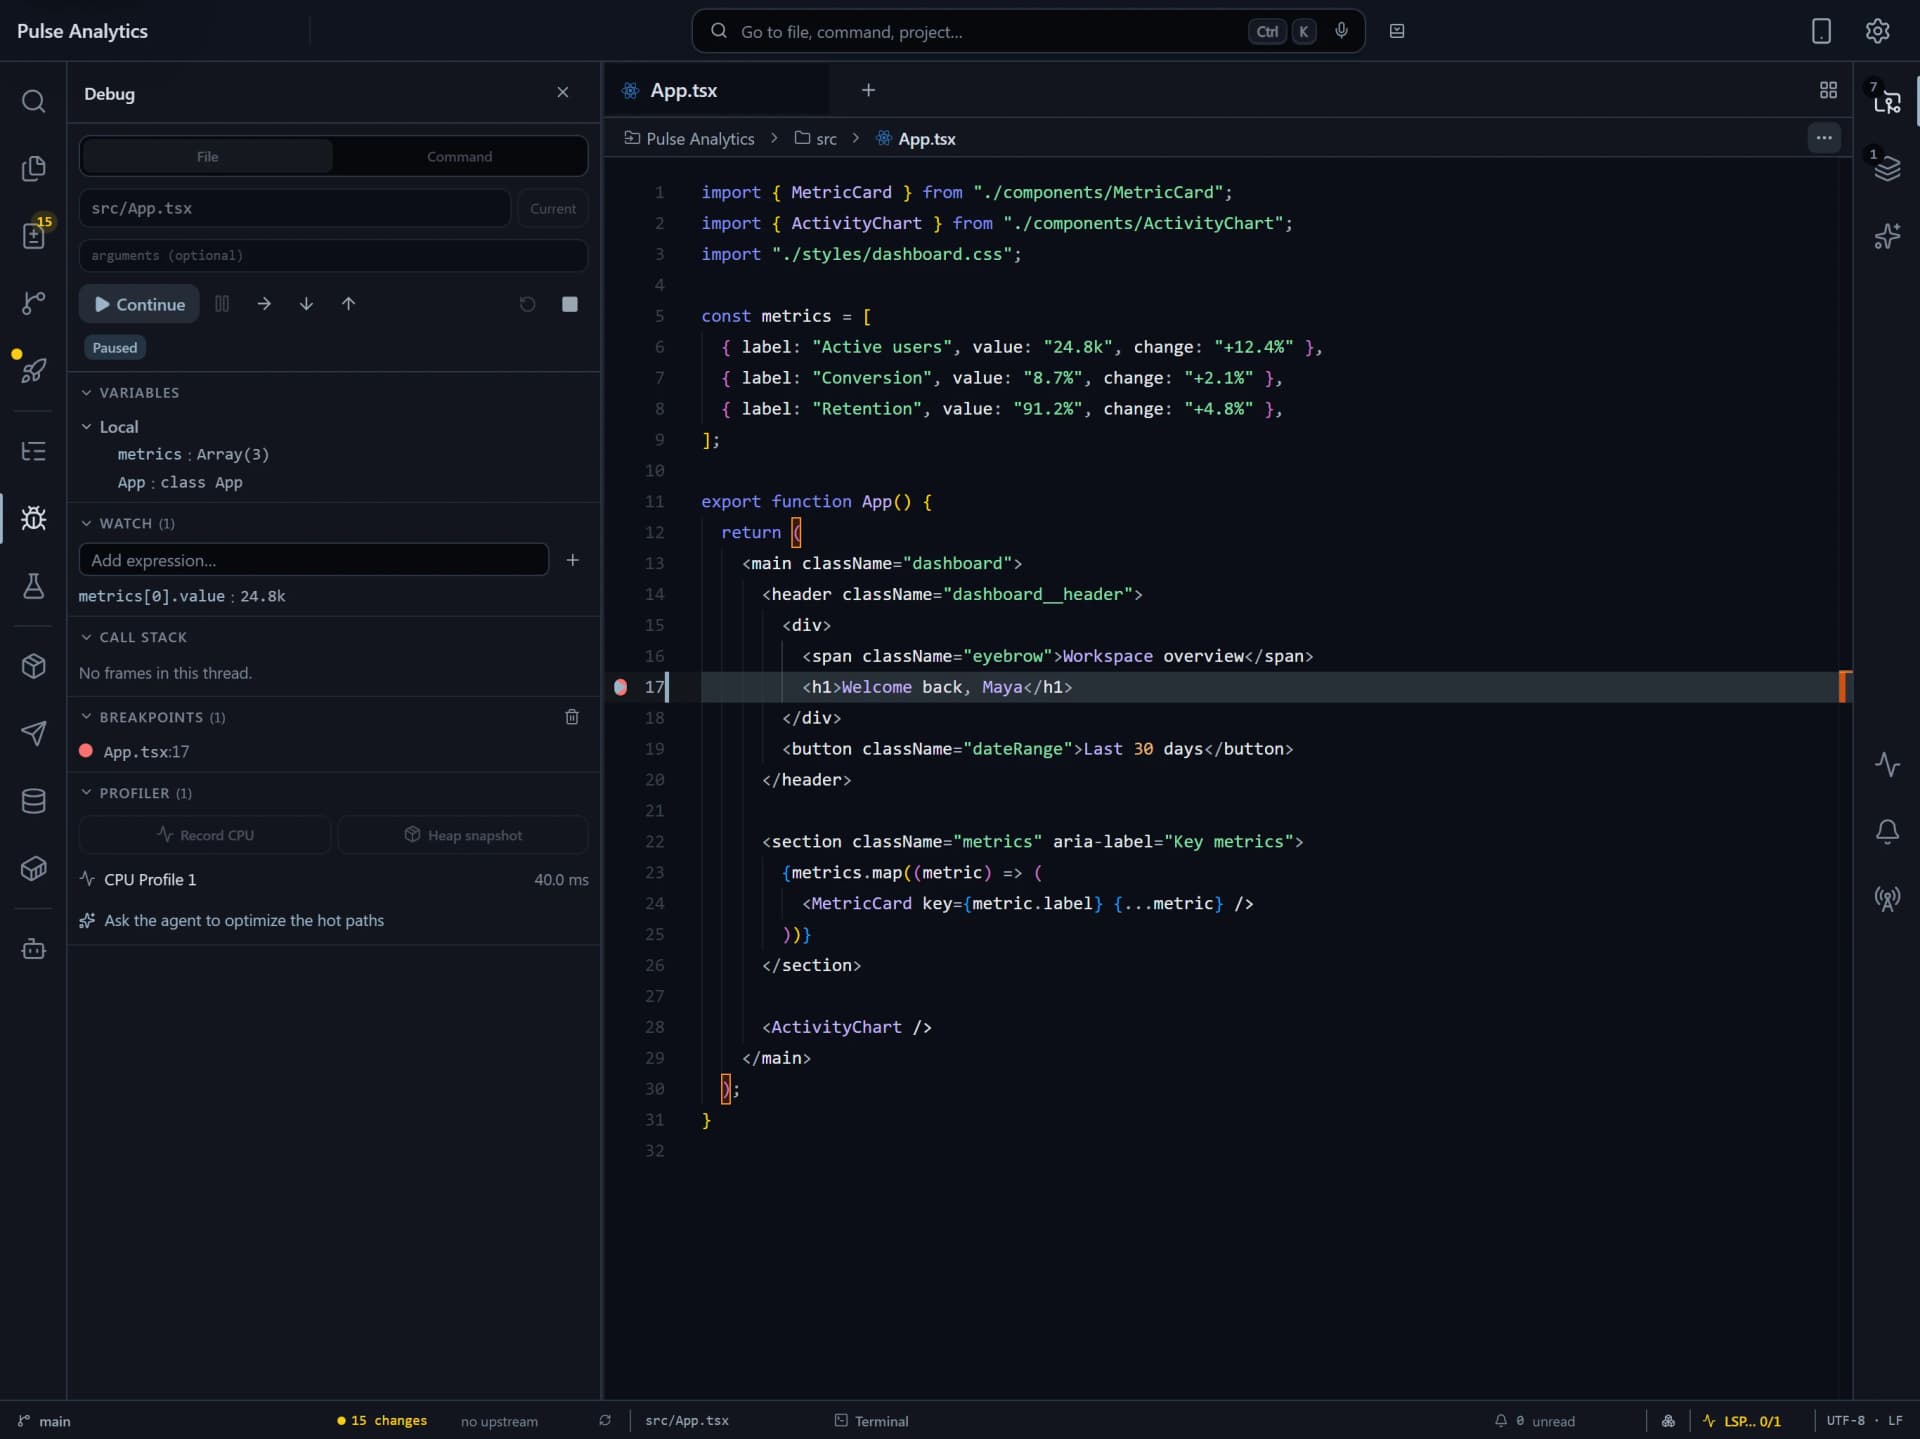Open CPU Profile 1 entry
The image size is (1920, 1439).
(x=333, y=879)
